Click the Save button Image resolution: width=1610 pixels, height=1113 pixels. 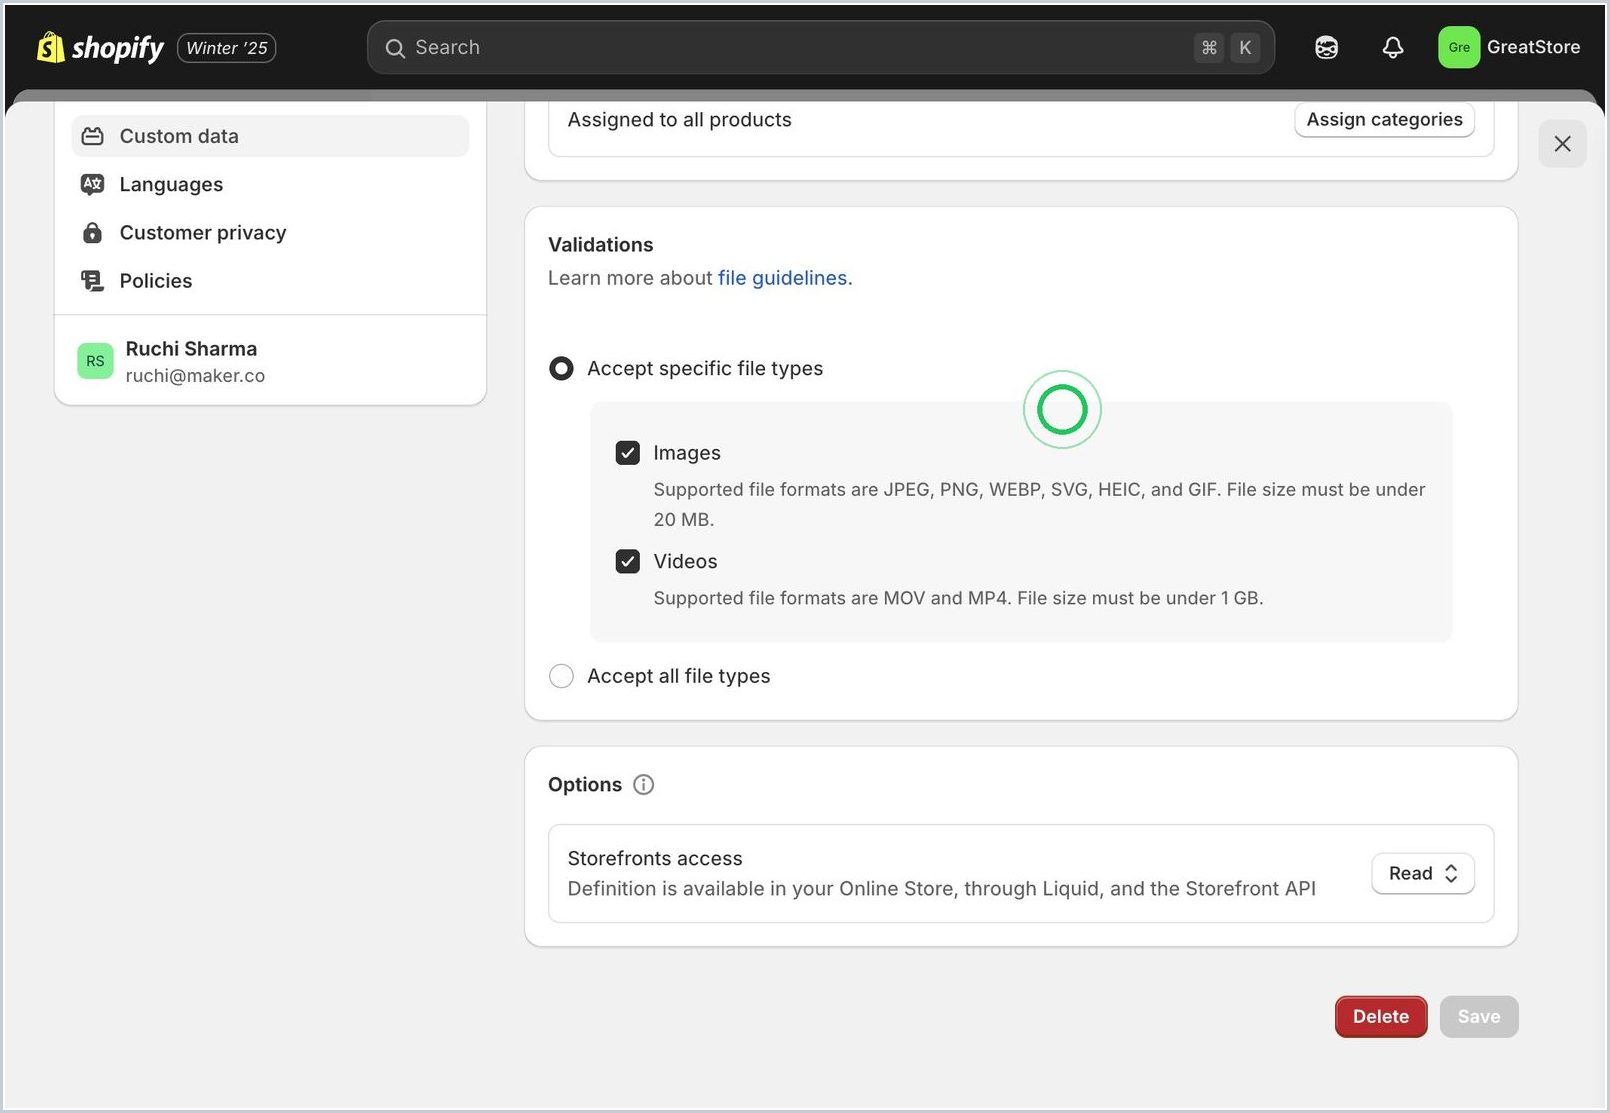[1479, 1016]
